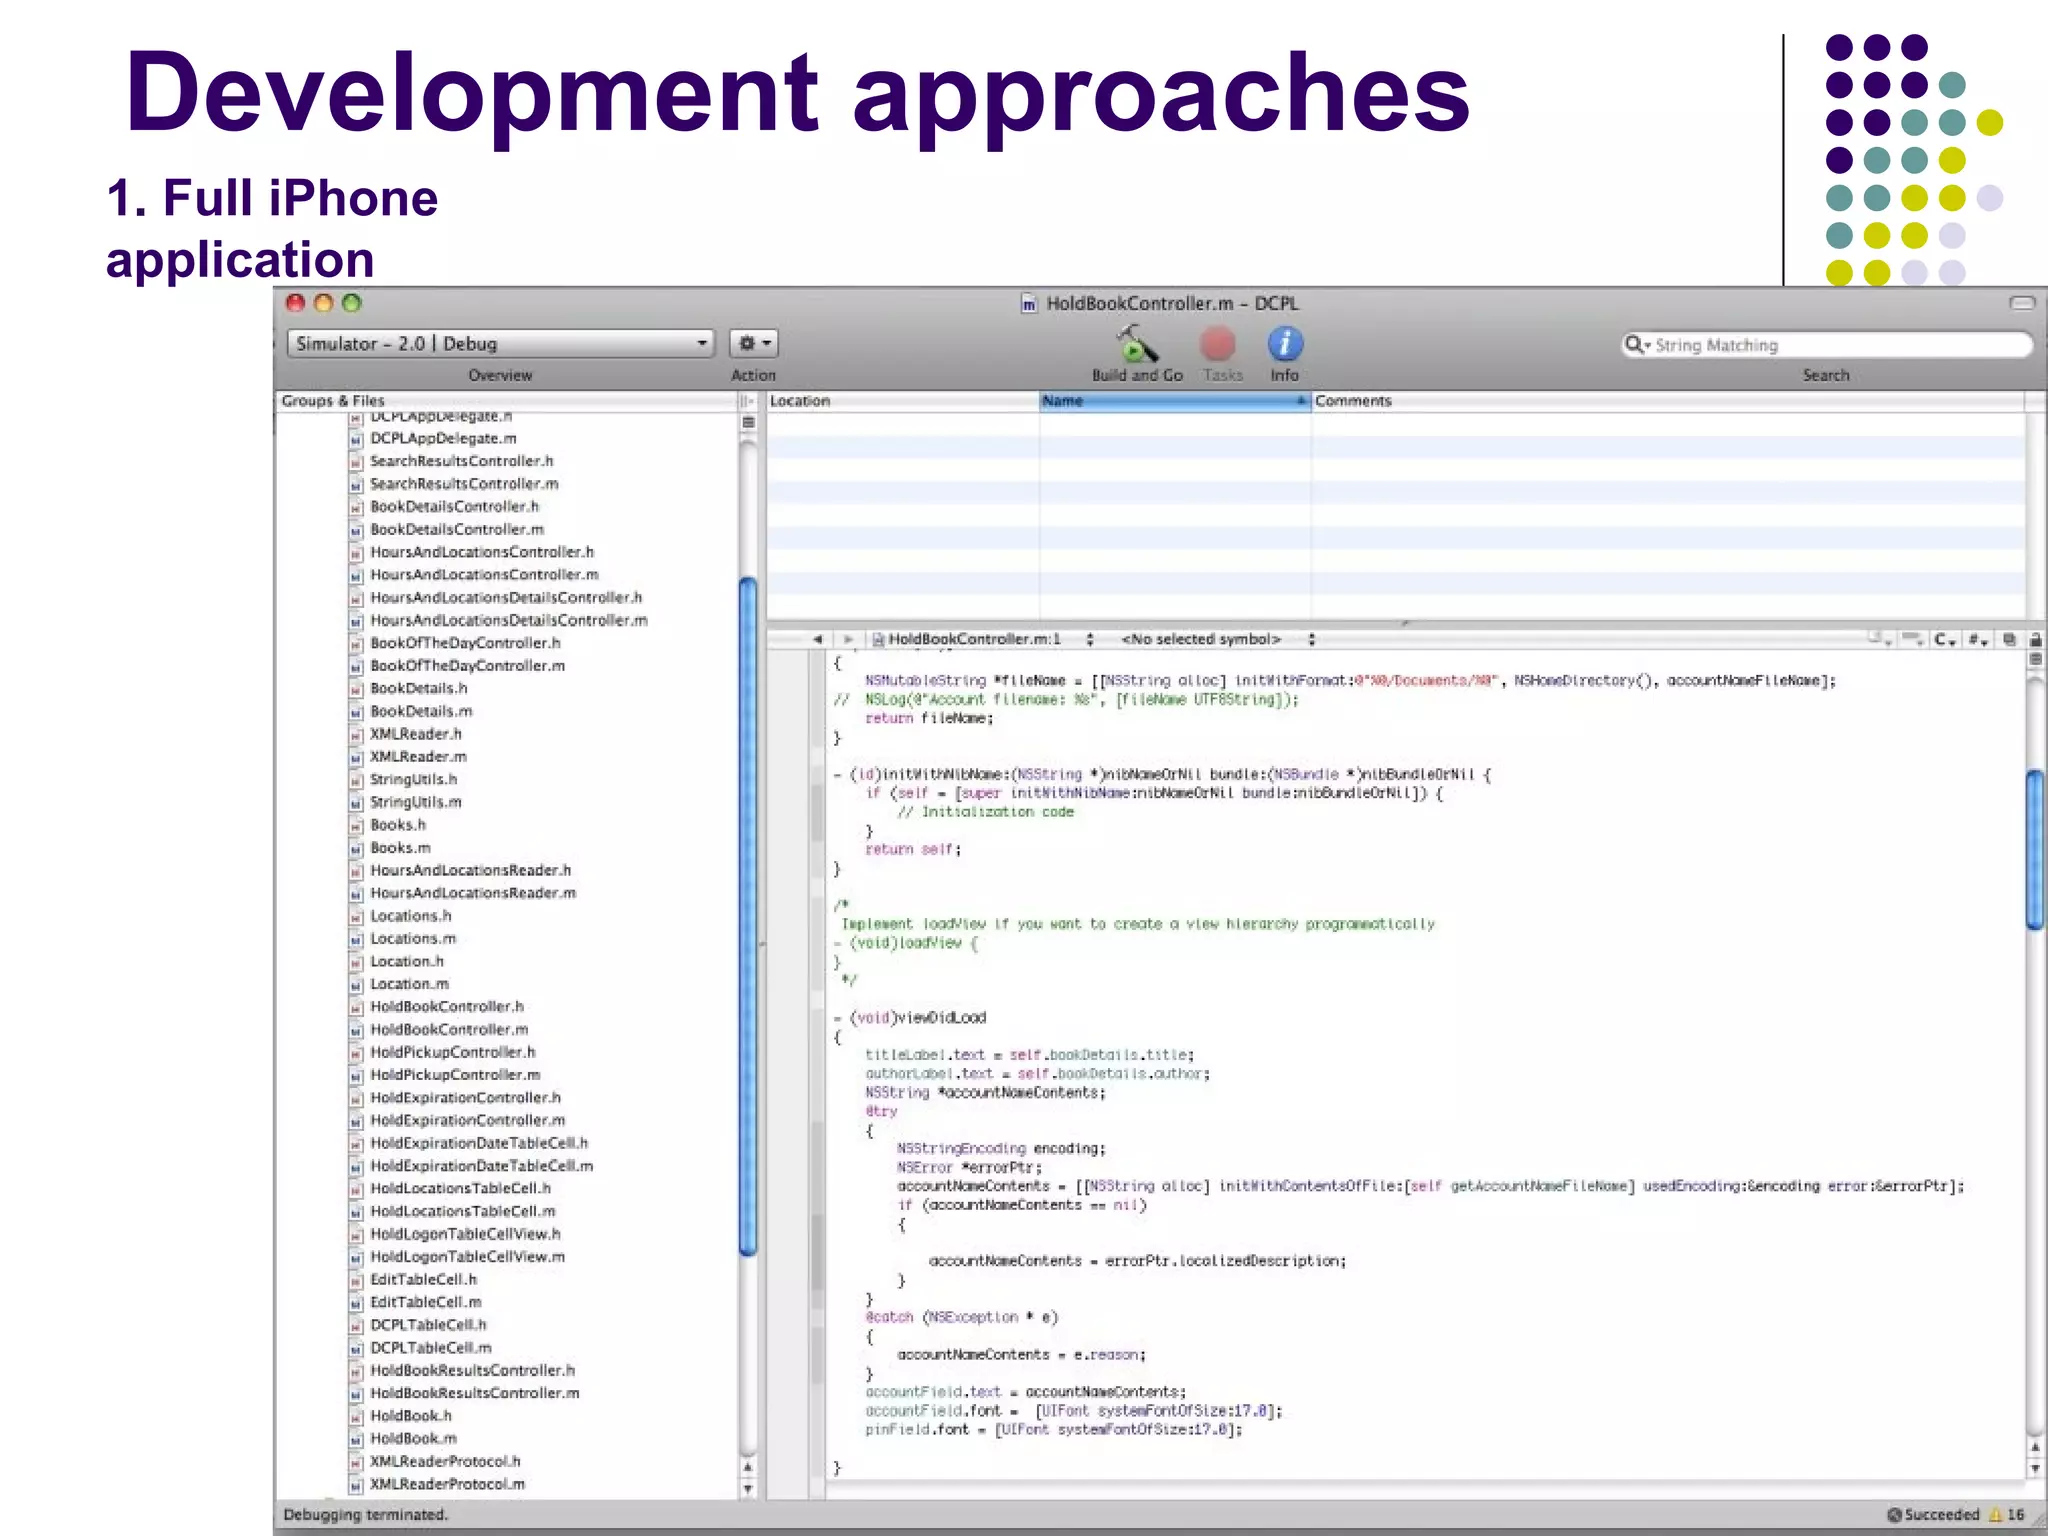
Task: Open the breakpoints popup in editor bar
Action: point(1913,639)
